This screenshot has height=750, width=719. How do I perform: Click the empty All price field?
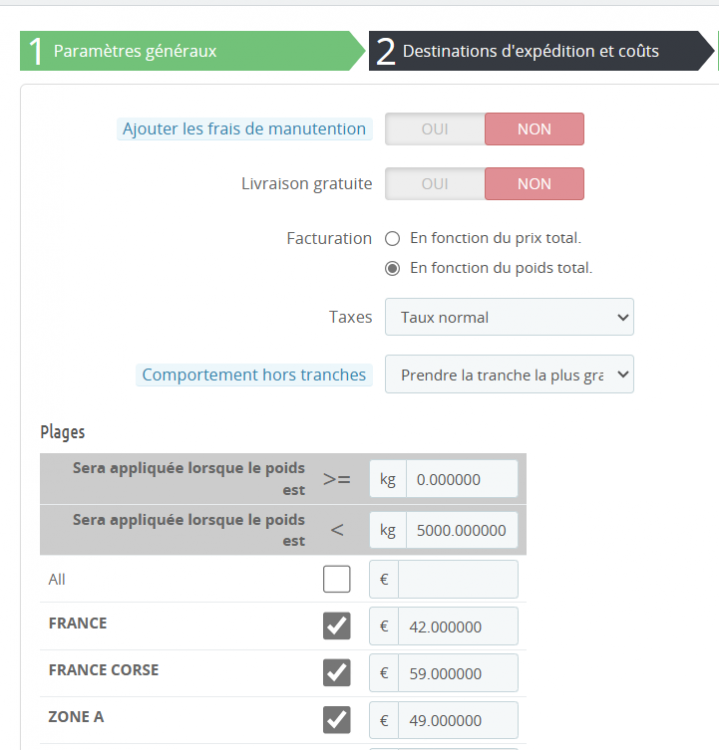458,579
